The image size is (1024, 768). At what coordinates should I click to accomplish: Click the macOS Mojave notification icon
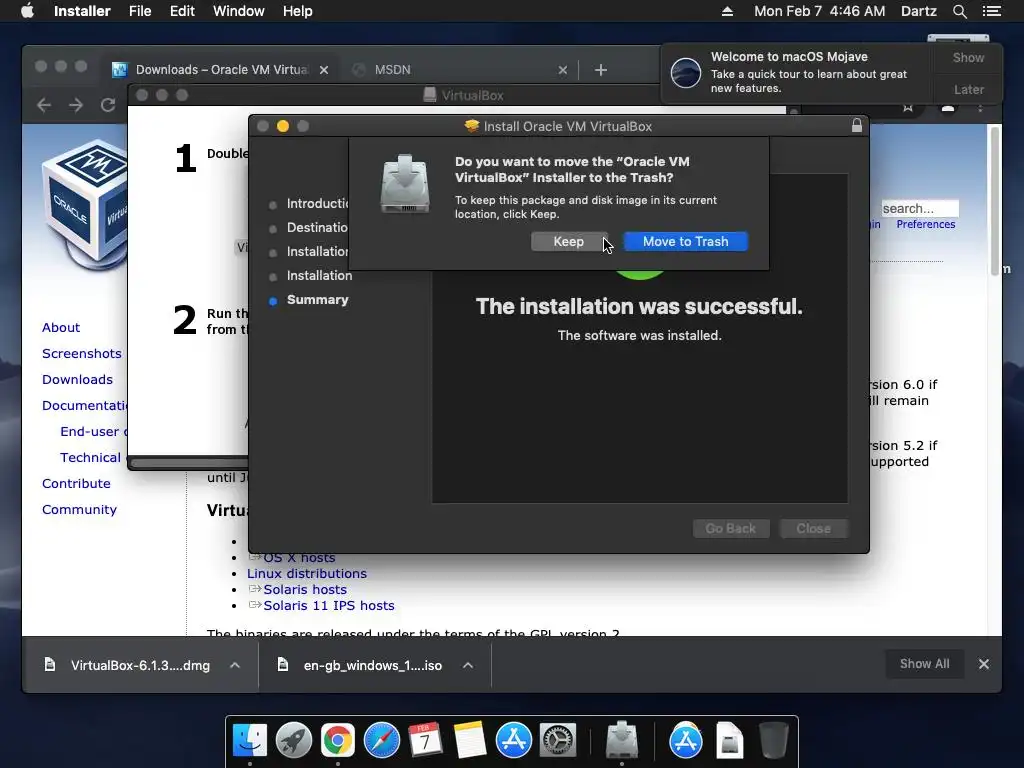(x=686, y=72)
